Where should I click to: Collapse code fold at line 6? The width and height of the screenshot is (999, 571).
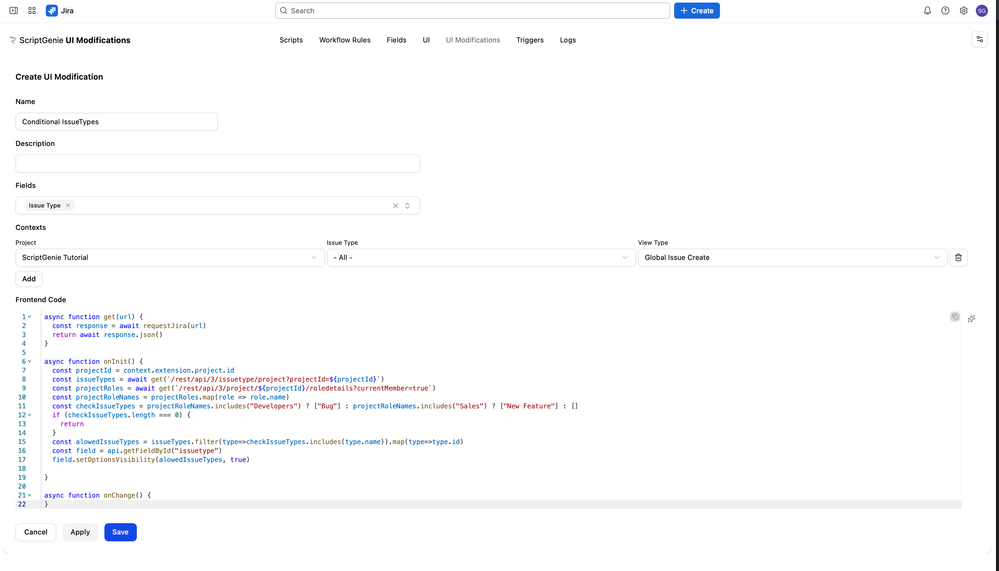tap(29, 361)
